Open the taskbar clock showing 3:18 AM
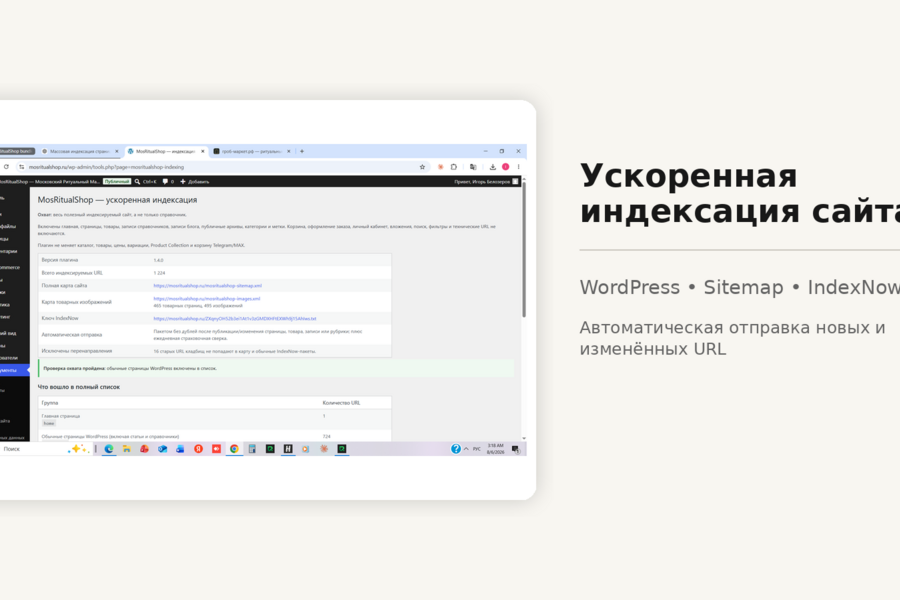The image size is (900, 600). pos(495,449)
